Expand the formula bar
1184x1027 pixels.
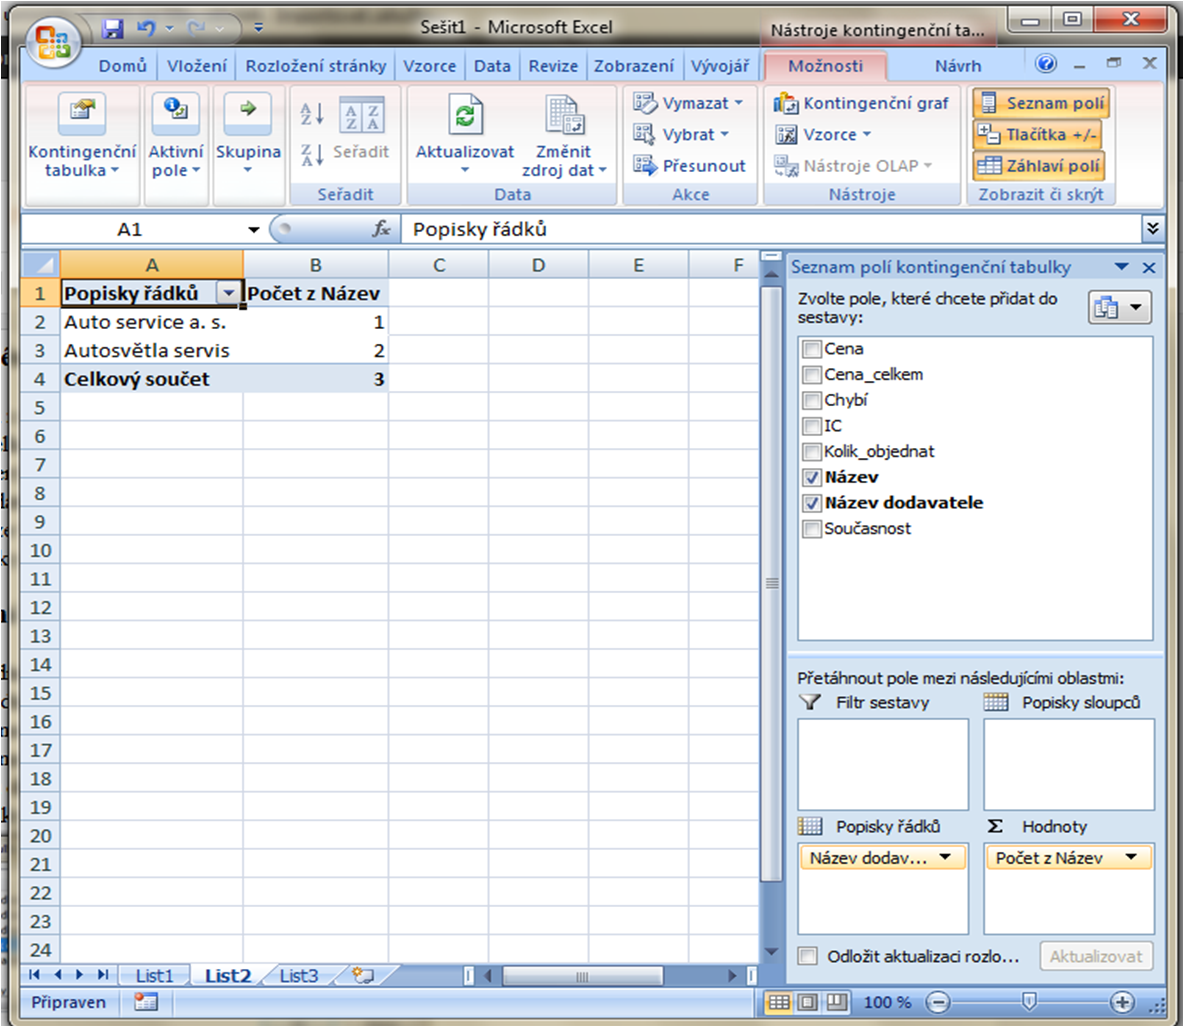tap(1152, 228)
